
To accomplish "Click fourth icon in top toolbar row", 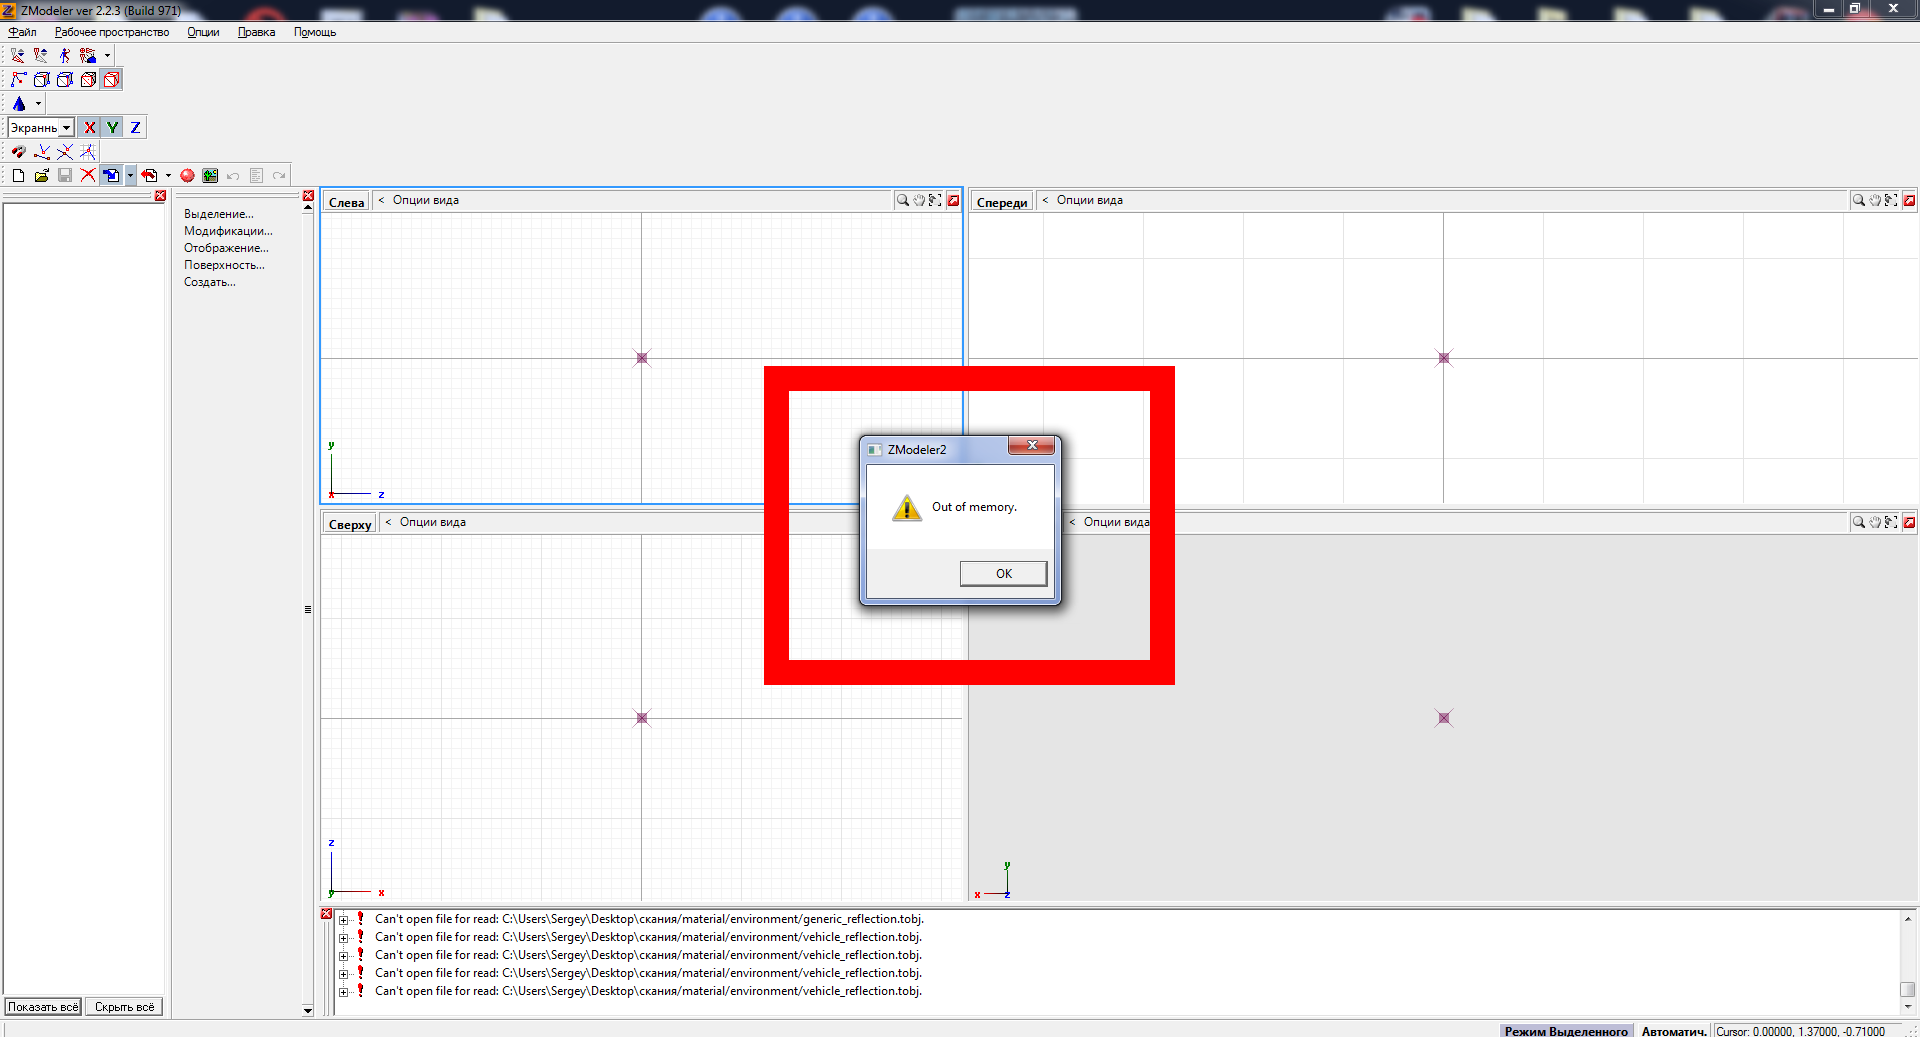I will tap(88, 55).
